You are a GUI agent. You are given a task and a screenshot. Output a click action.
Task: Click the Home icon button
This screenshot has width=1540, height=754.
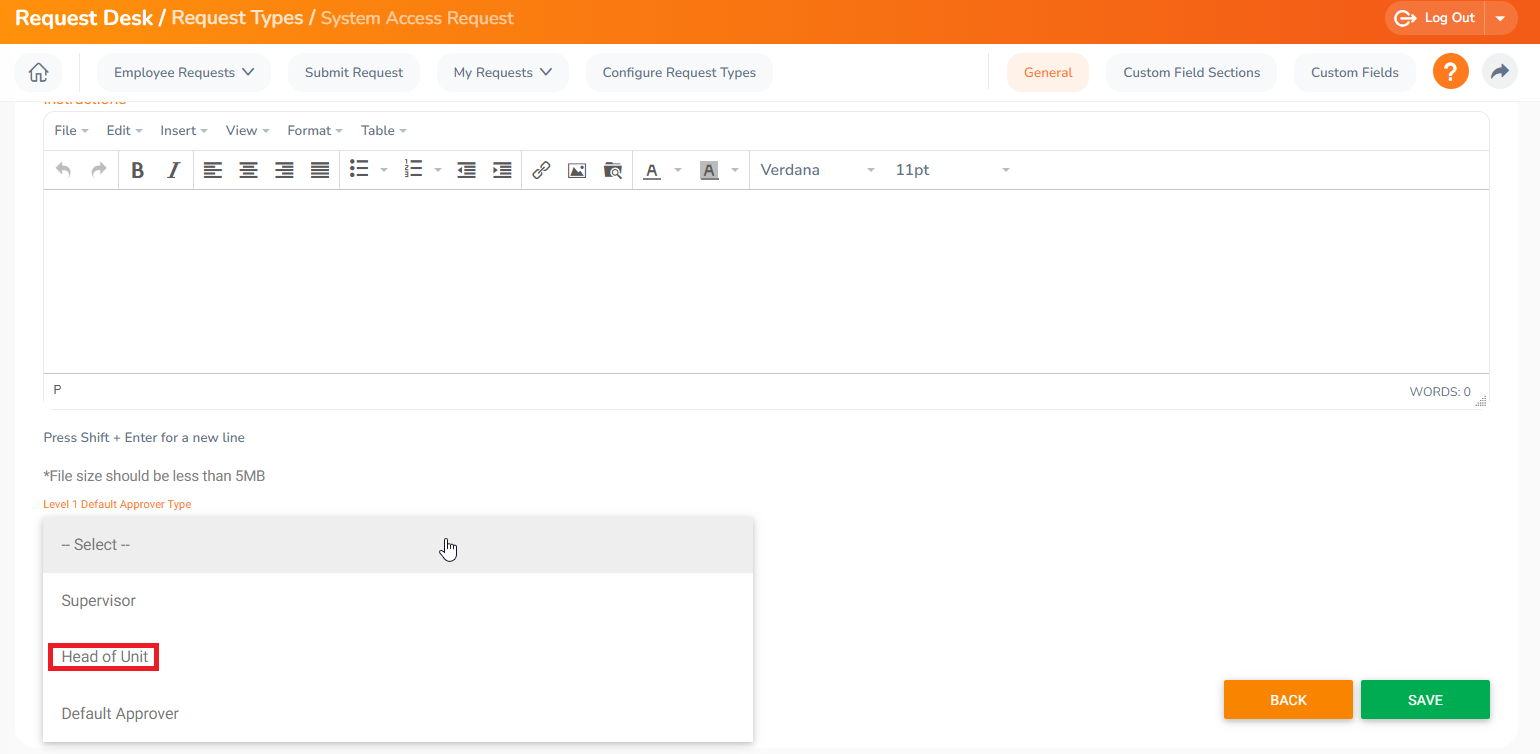[38, 72]
